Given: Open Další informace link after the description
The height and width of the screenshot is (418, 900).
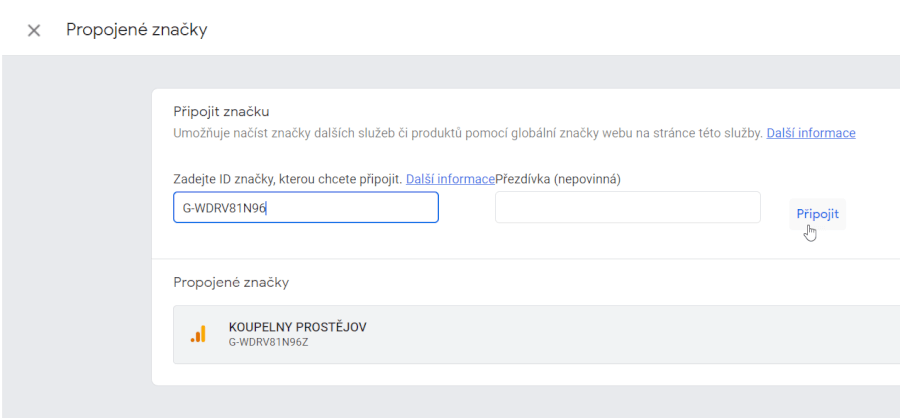Looking at the screenshot, I should pyautogui.click(x=810, y=133).
